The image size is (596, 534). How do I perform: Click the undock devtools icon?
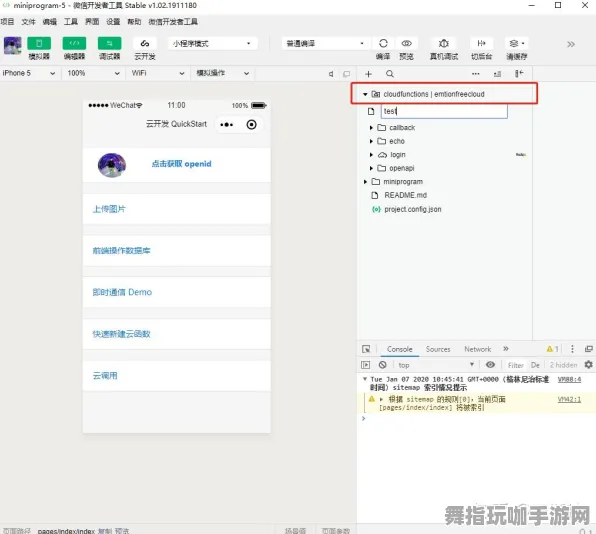coord(588,349)
